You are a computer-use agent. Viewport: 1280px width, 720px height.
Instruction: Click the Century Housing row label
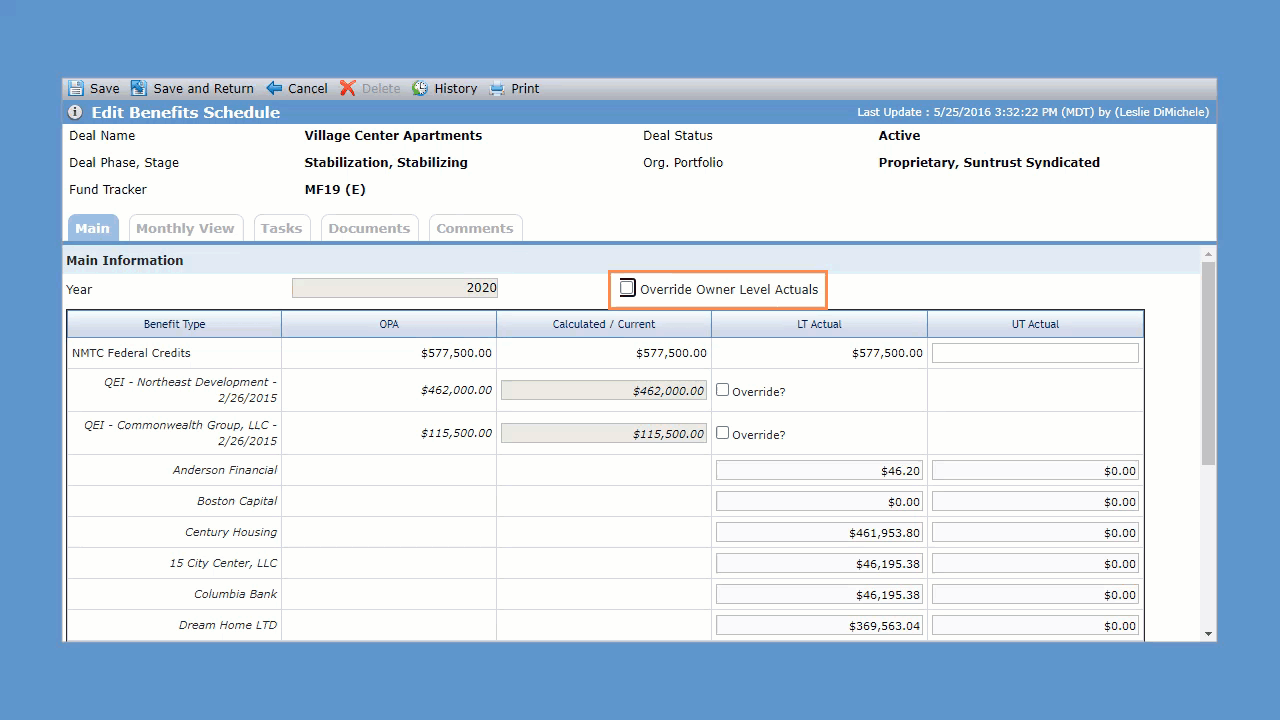[231, 532]
